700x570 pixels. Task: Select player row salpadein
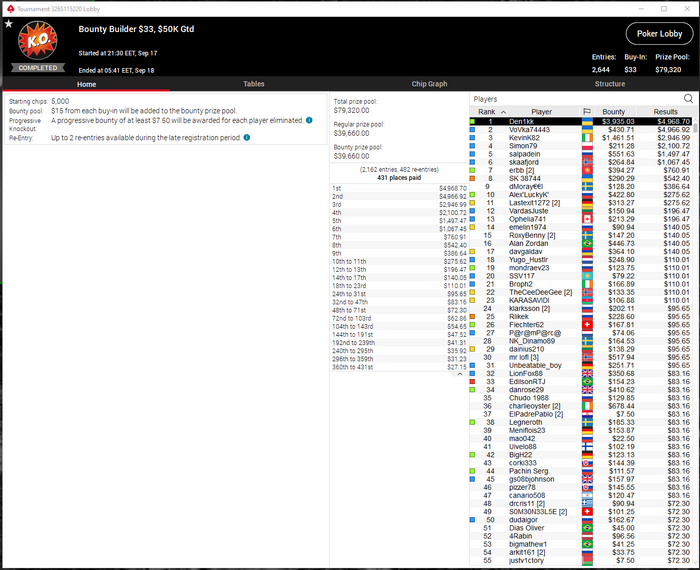(580, 154)
